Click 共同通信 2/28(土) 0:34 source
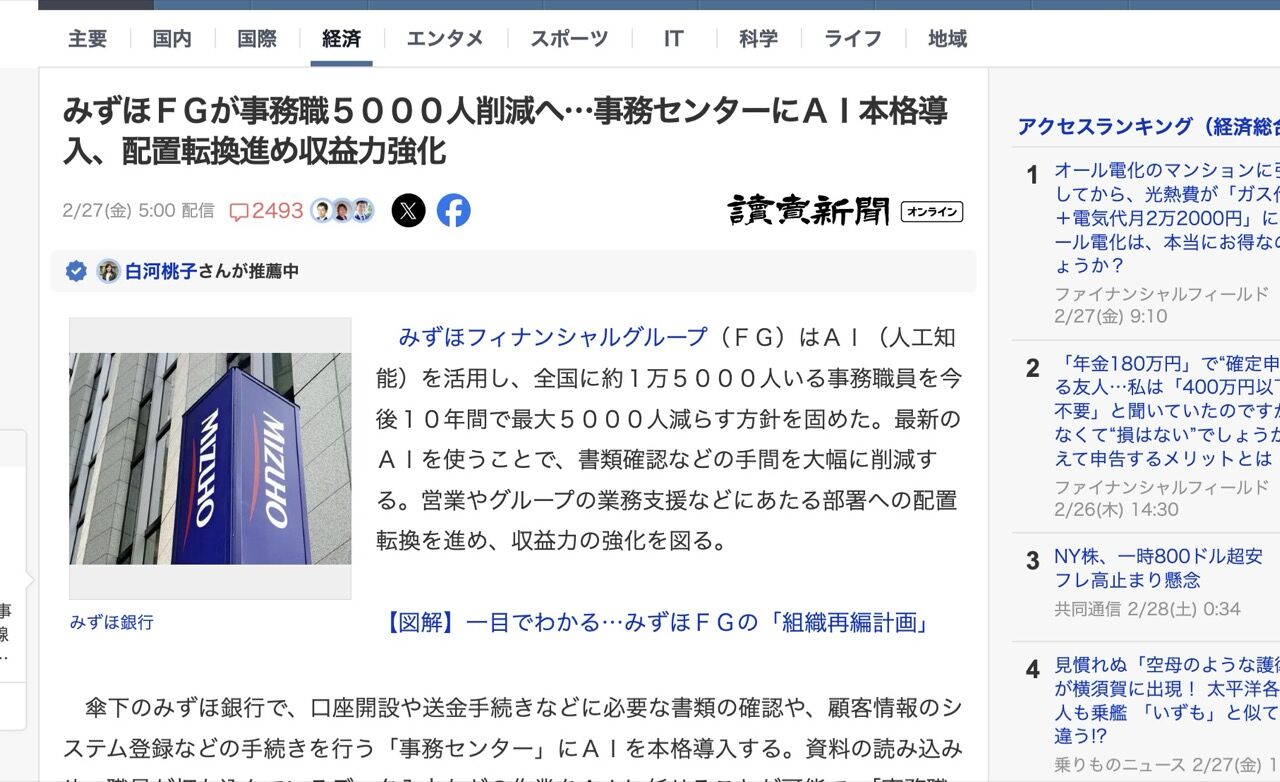This screenshot has height=782, width=1280. click(1147, 609)
